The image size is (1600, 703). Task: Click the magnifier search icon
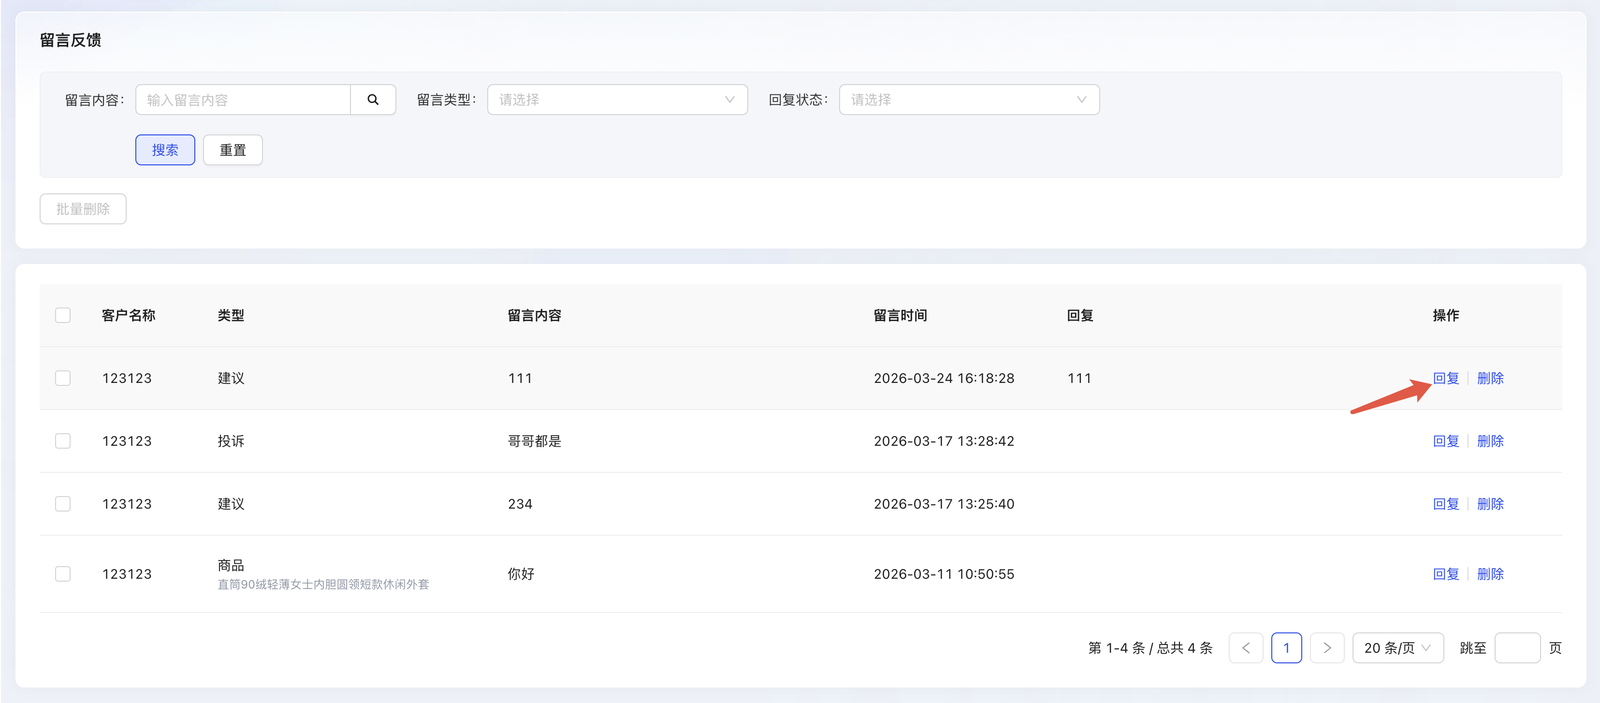click(x=373, y=100)
